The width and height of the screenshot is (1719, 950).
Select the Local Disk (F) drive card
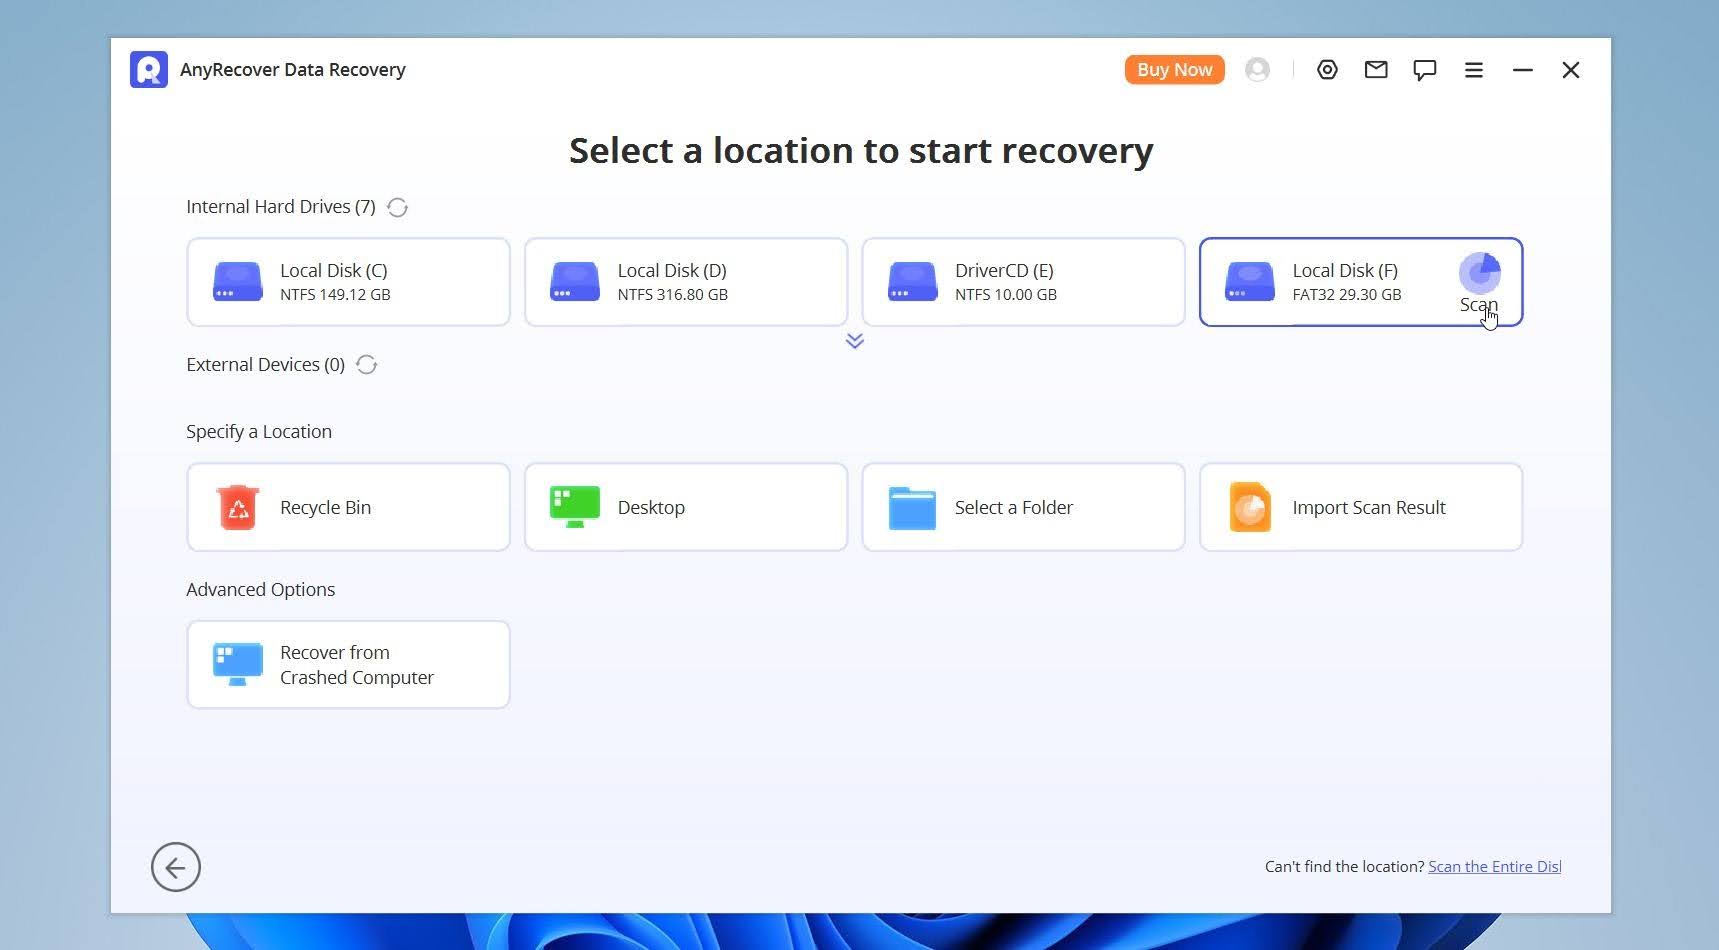pyautogui.click(x=1361, y=282)
